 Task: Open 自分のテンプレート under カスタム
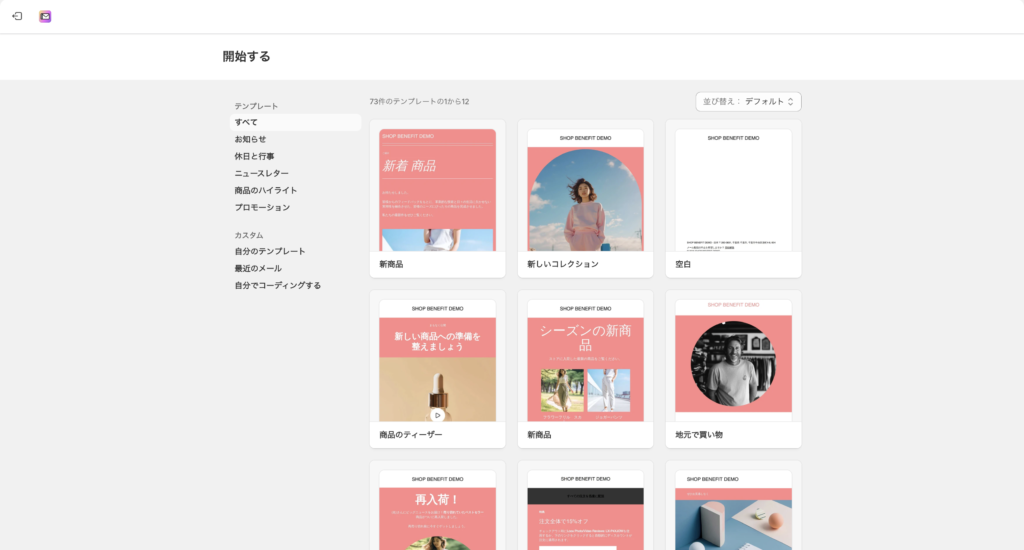tap(270, 251)
